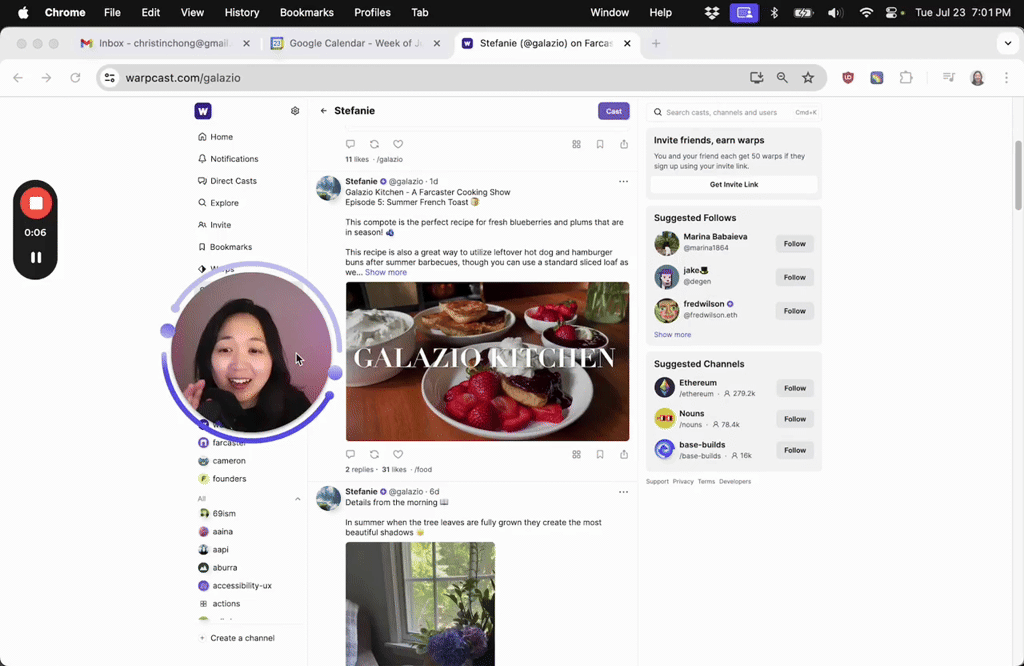The width and height of the screenshot is (1024, 666).
Task: Open Chrome extensions puzzle icon
Action: pyautogui.click(x=906, y=78)
